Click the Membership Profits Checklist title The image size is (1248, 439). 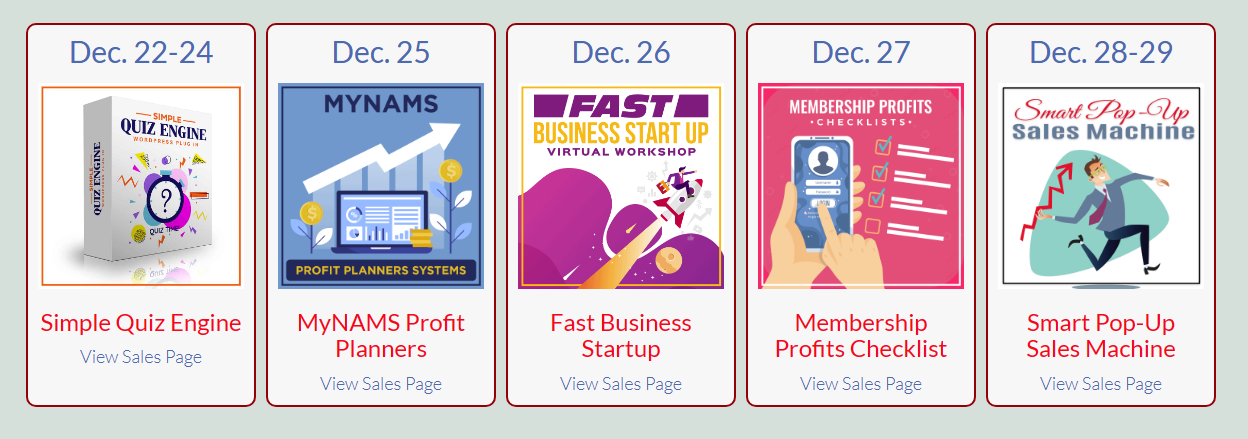click(x=861, y=336)
